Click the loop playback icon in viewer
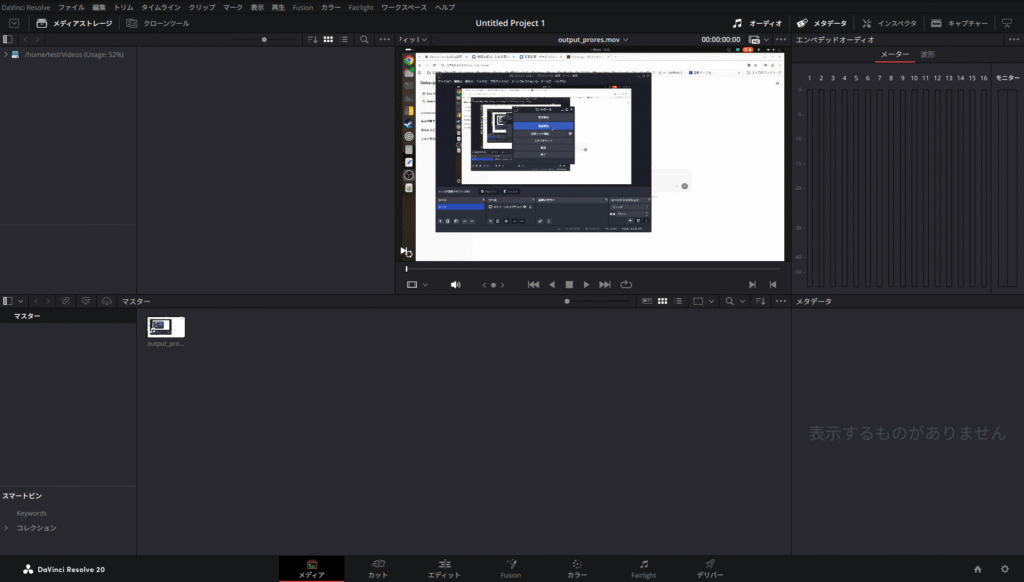This screenshot has height=582, width=1024. [626, 285]
